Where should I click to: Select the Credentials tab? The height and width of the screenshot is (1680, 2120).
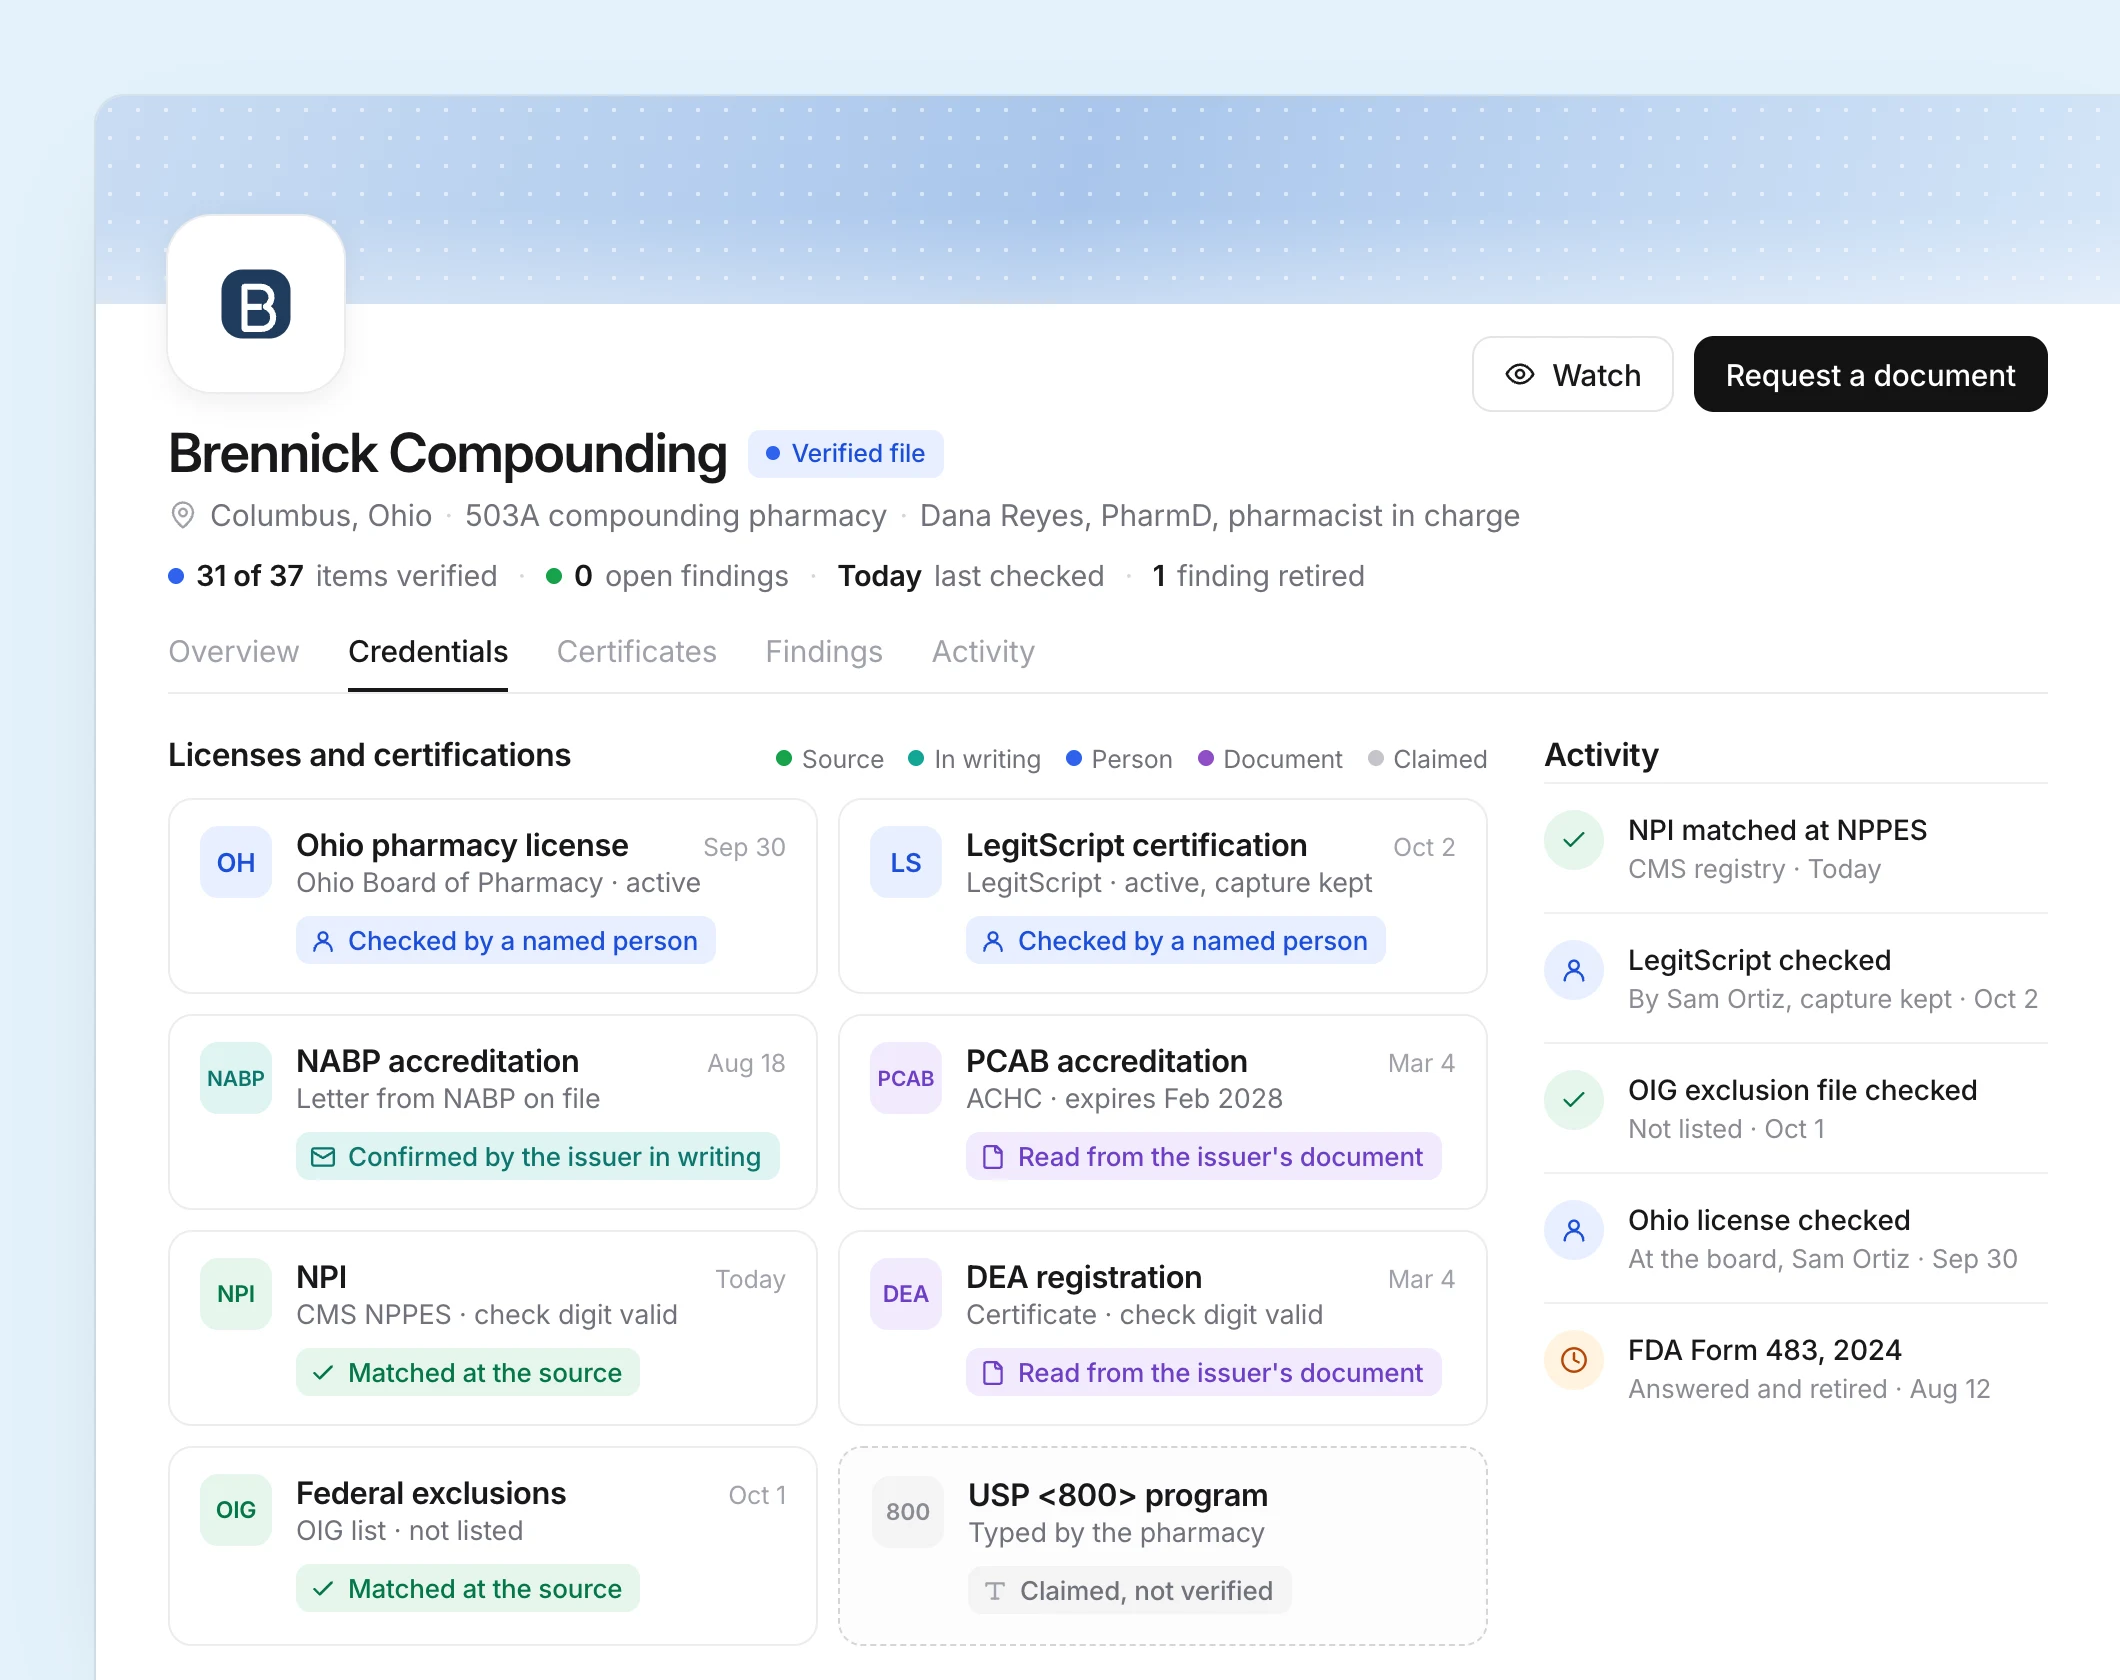click(x=428, y=652)
